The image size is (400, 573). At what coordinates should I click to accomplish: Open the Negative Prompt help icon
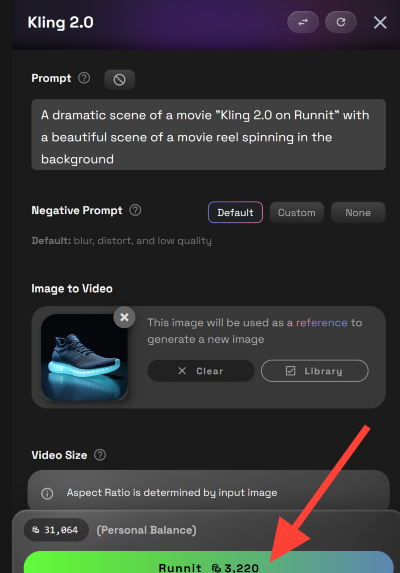coord(135,210)
